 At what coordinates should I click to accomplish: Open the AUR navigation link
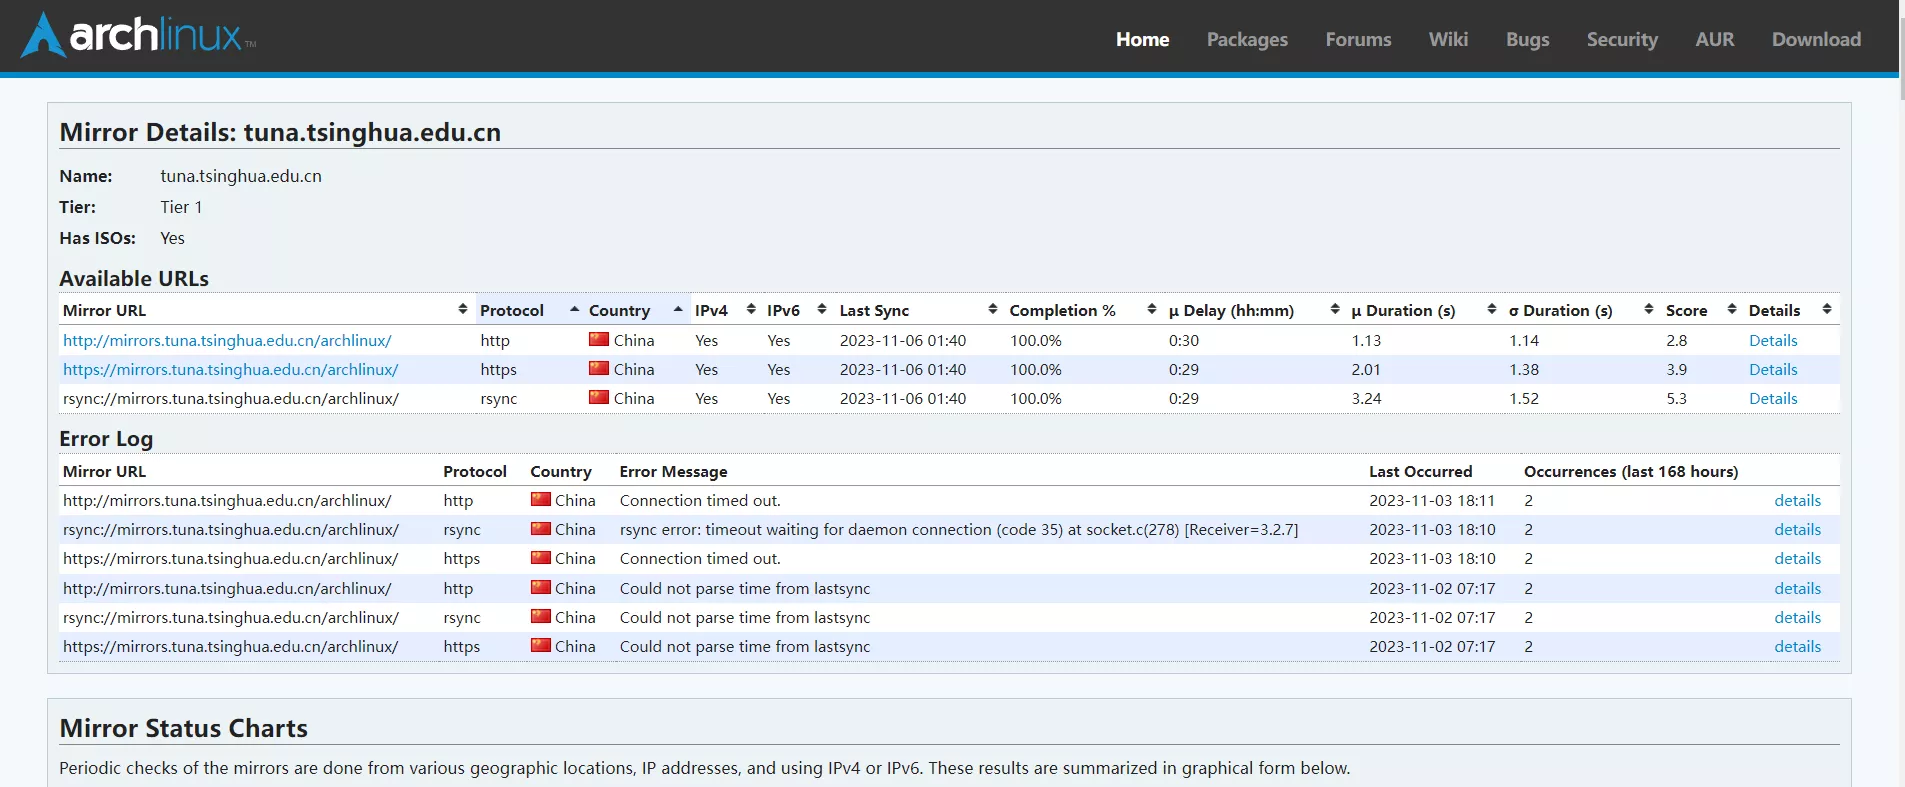[1714, 40]
